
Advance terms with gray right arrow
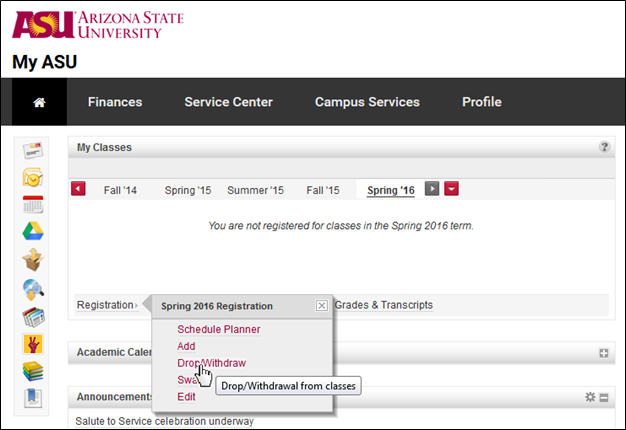(432, 188)
